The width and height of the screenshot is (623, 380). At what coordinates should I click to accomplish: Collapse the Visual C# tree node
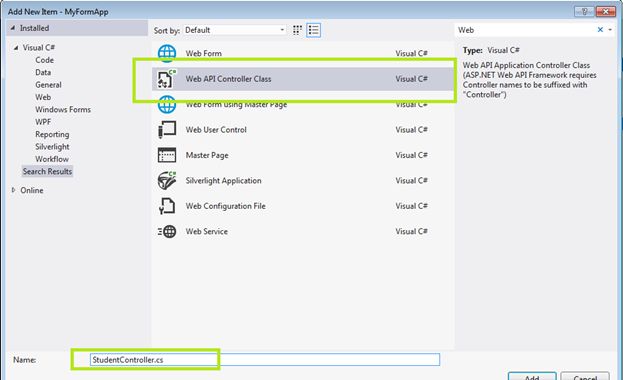[16, 48]
